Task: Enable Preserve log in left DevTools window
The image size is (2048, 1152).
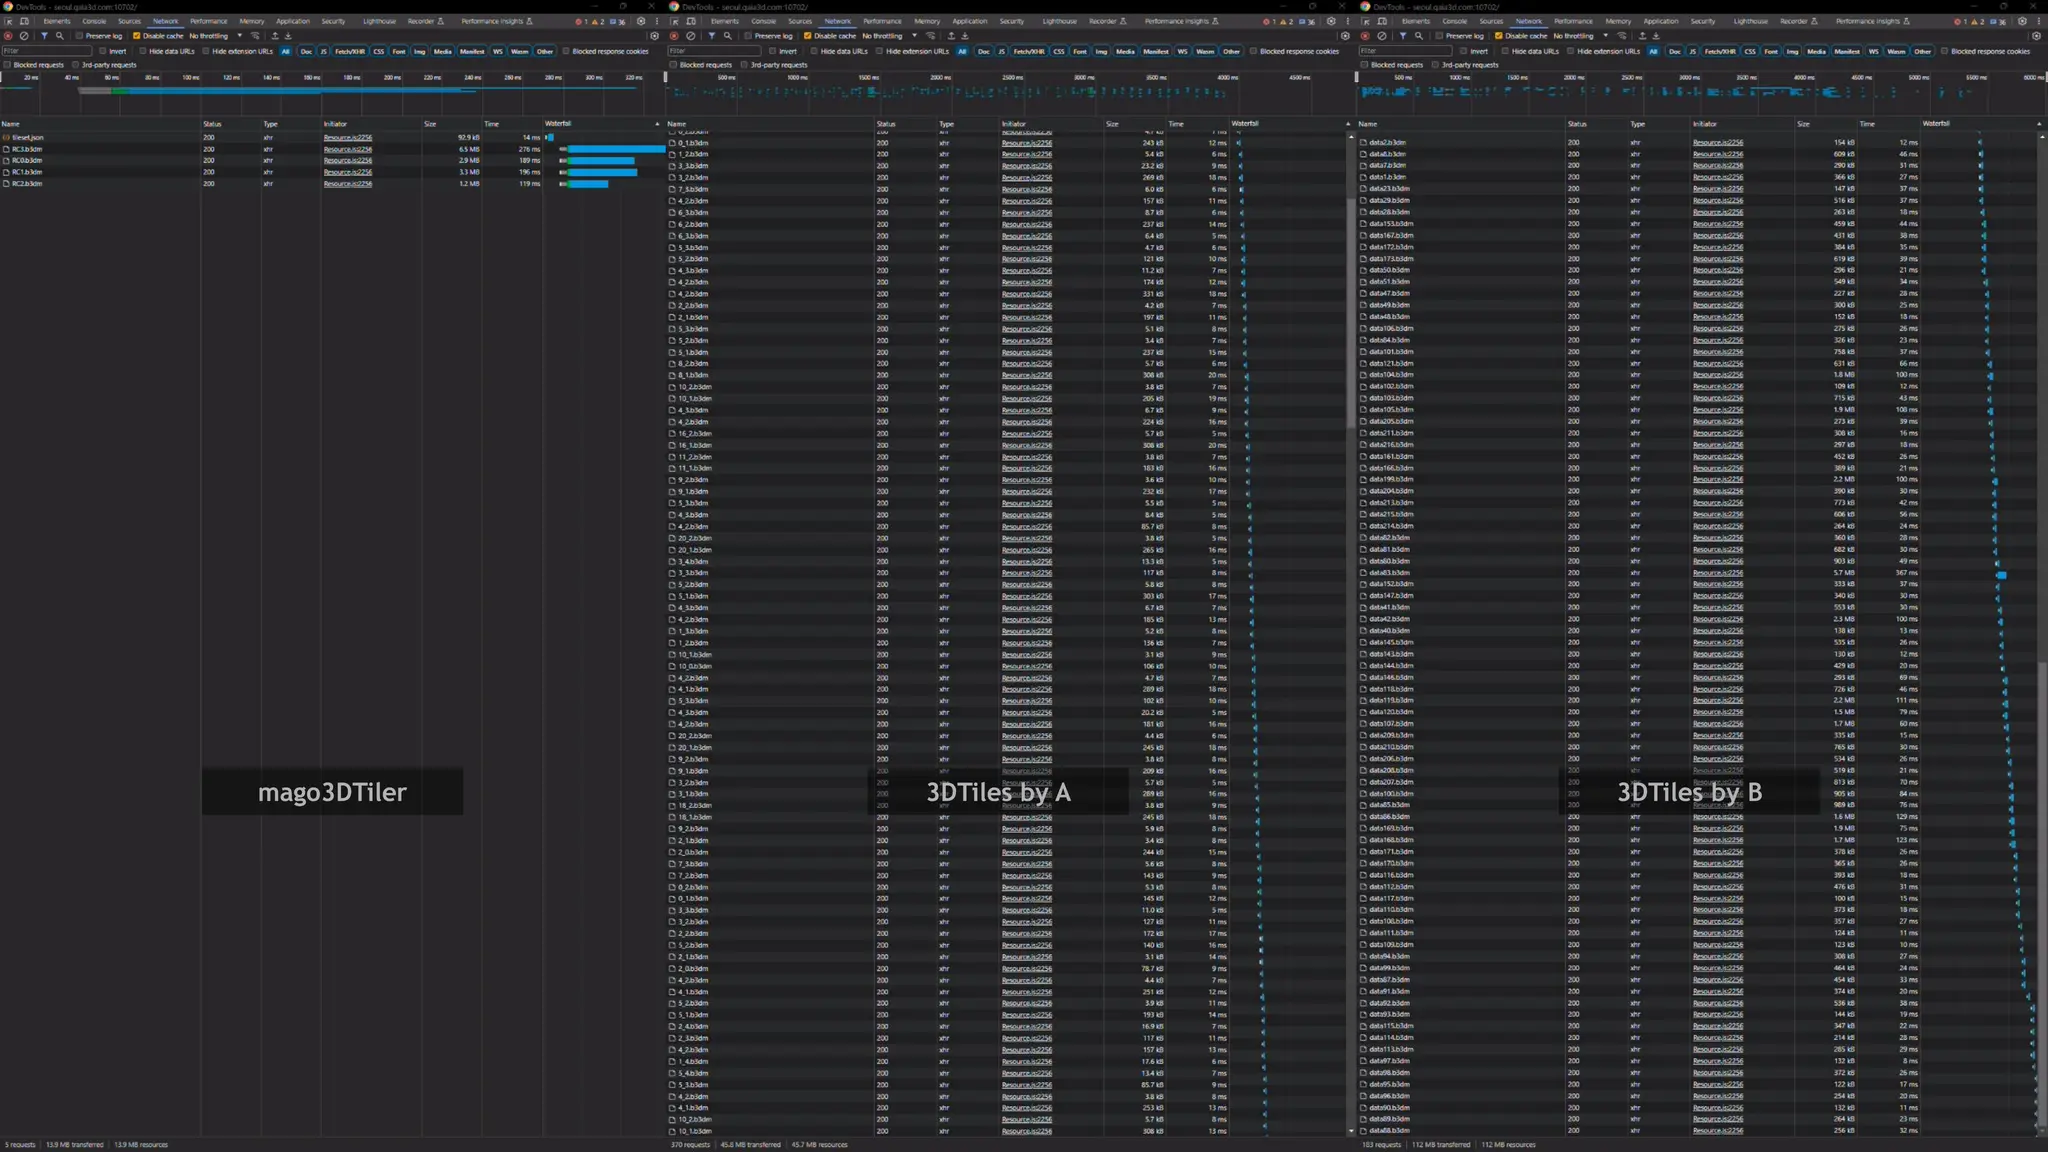Action: click(80, 36)
